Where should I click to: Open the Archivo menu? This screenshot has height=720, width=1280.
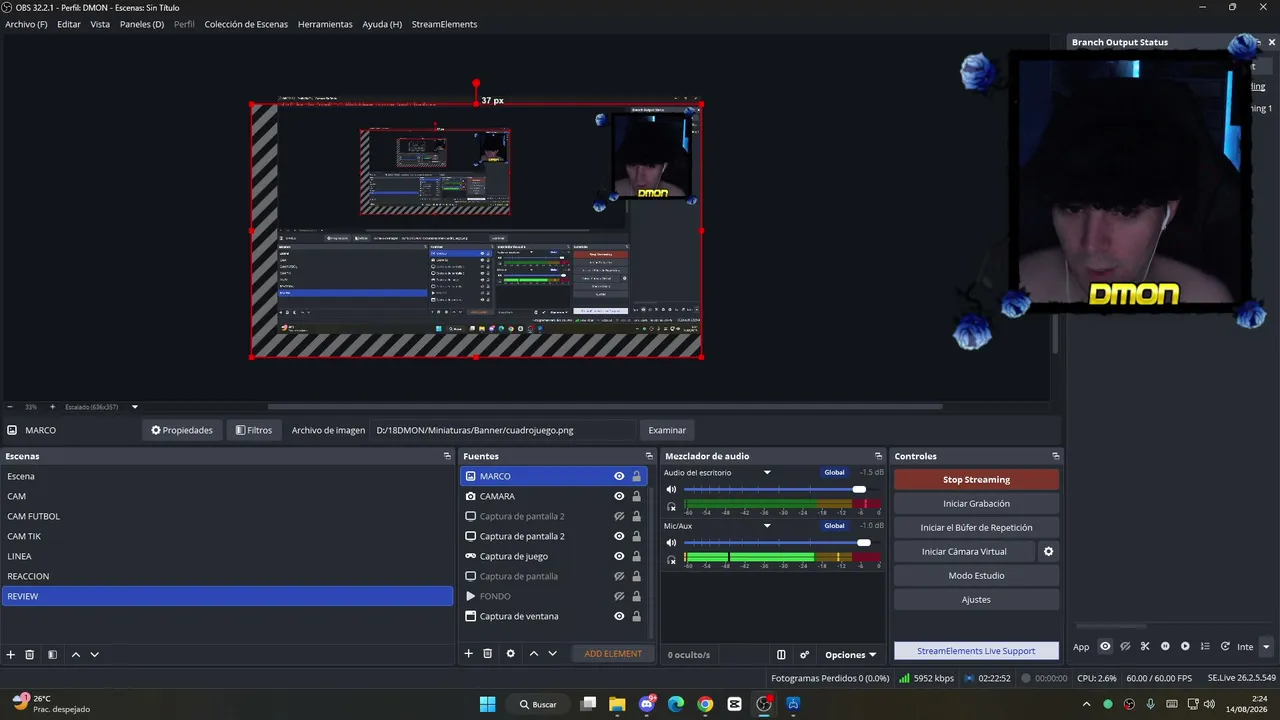26,24
